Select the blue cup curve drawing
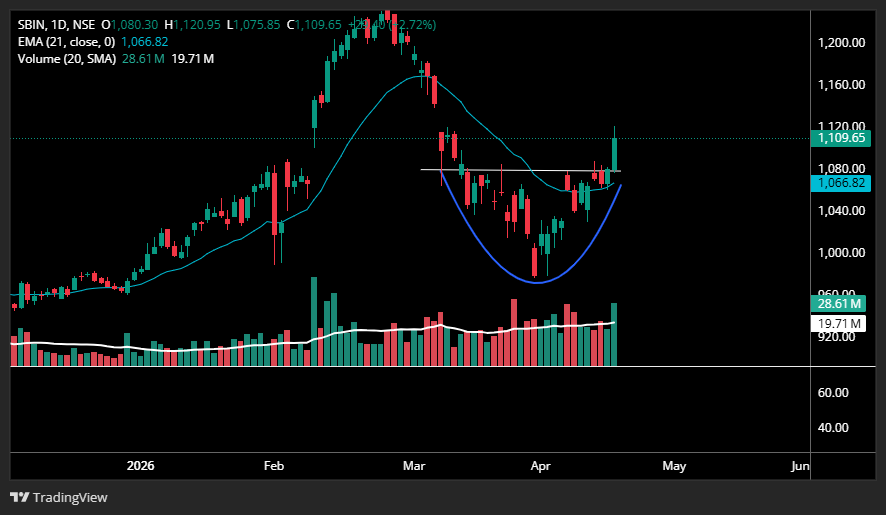Screen dimensions: 886x515 pos(537,282)
